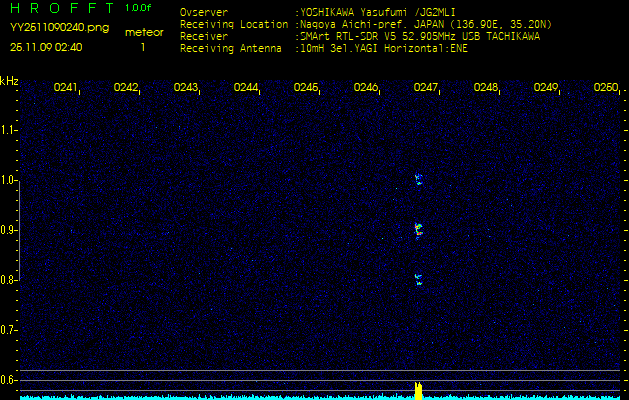629x400 pixels.
Task: Click the 0246 time marker
Action: pos(365,87)
